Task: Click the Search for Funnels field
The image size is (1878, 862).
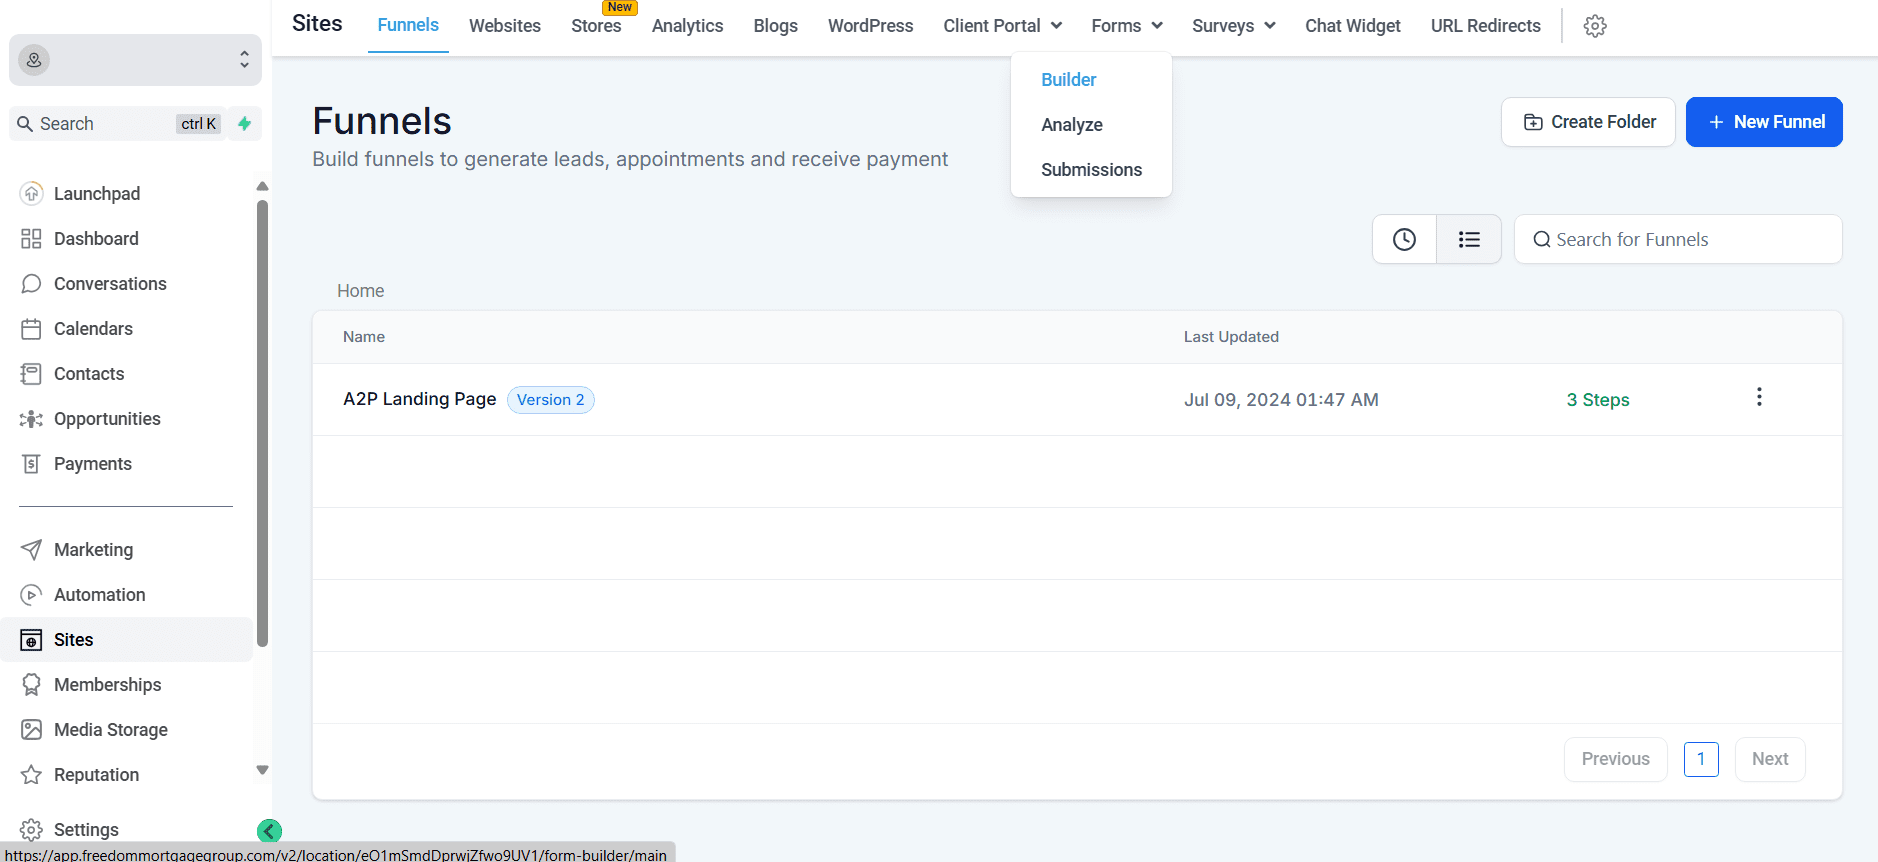Action: 1690,240
